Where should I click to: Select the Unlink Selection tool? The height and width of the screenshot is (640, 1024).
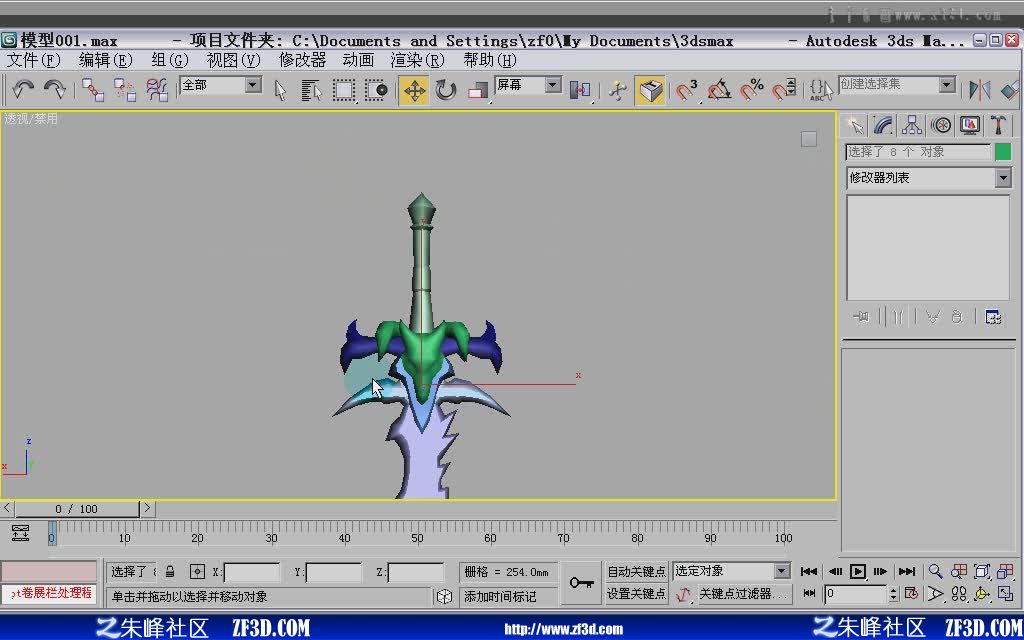[x=125, y=89]
